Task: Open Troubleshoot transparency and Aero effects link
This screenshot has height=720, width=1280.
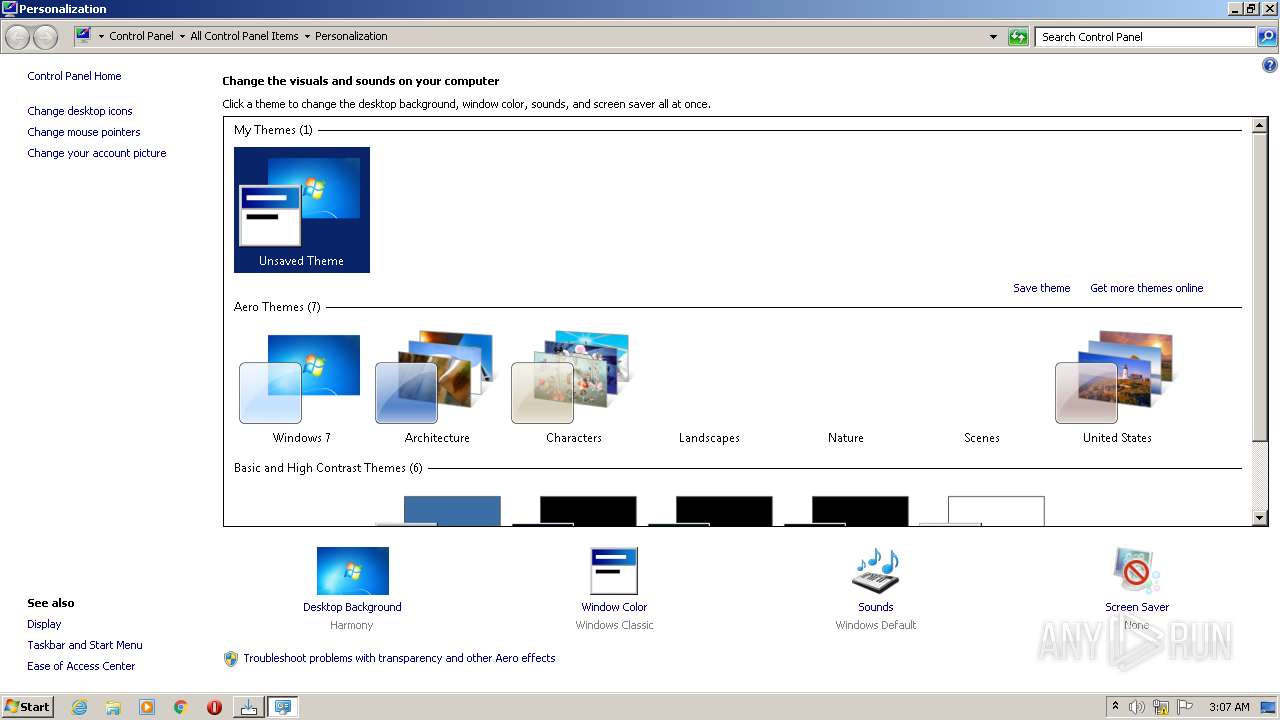Action: (399, 658)
